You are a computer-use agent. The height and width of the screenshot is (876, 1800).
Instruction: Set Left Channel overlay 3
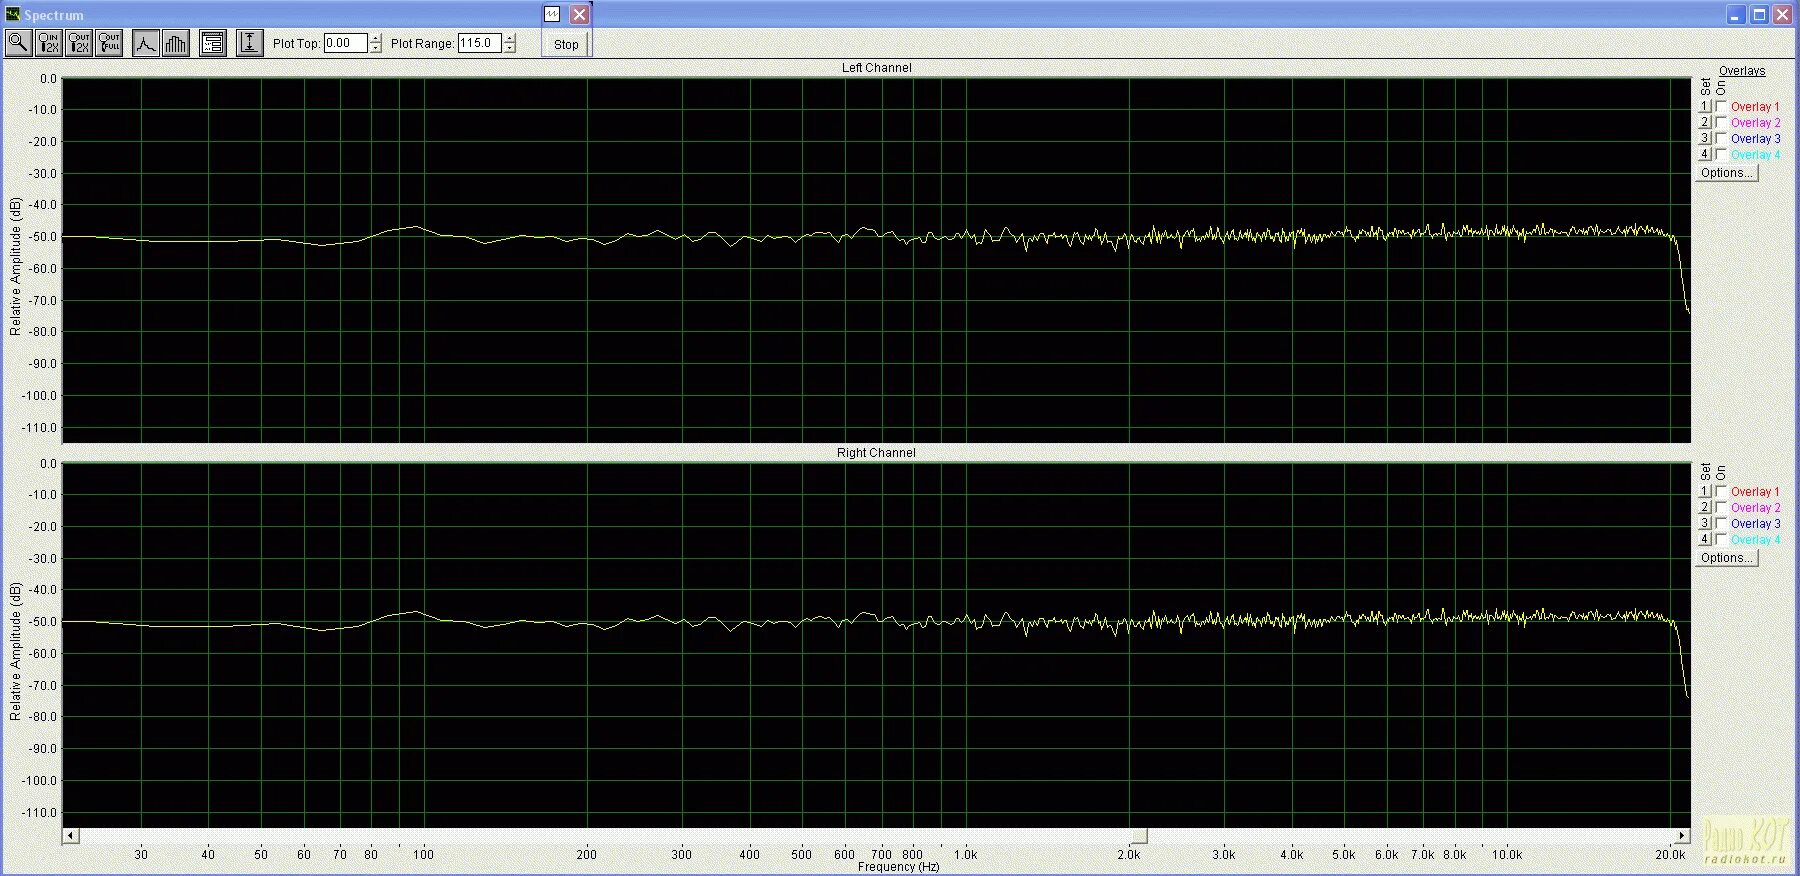point(1705,138)
